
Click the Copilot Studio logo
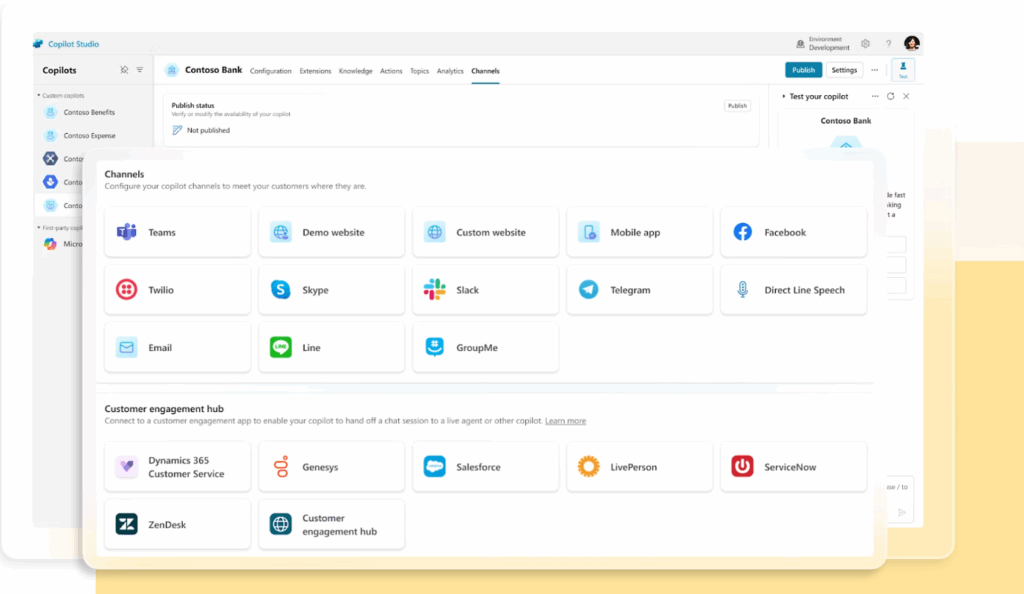tap(38, 44)
